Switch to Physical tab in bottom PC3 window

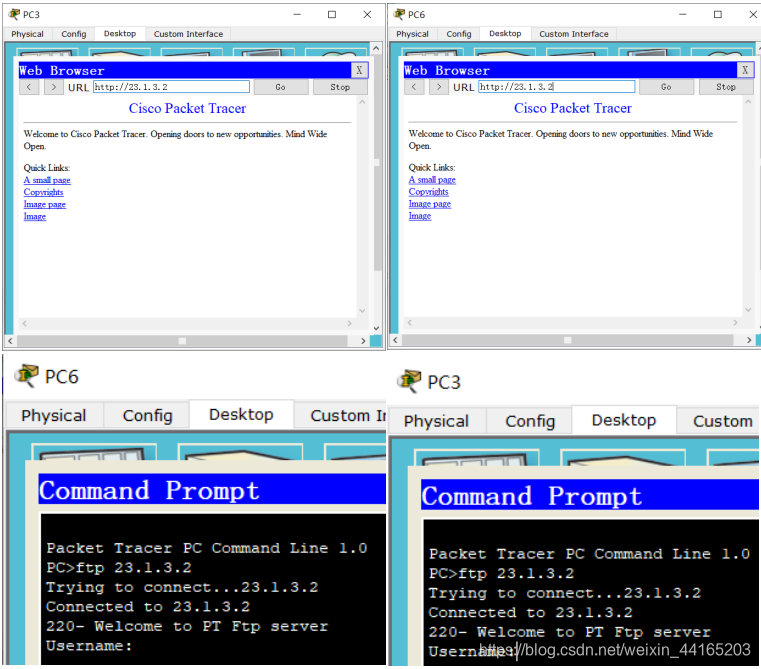436,421
